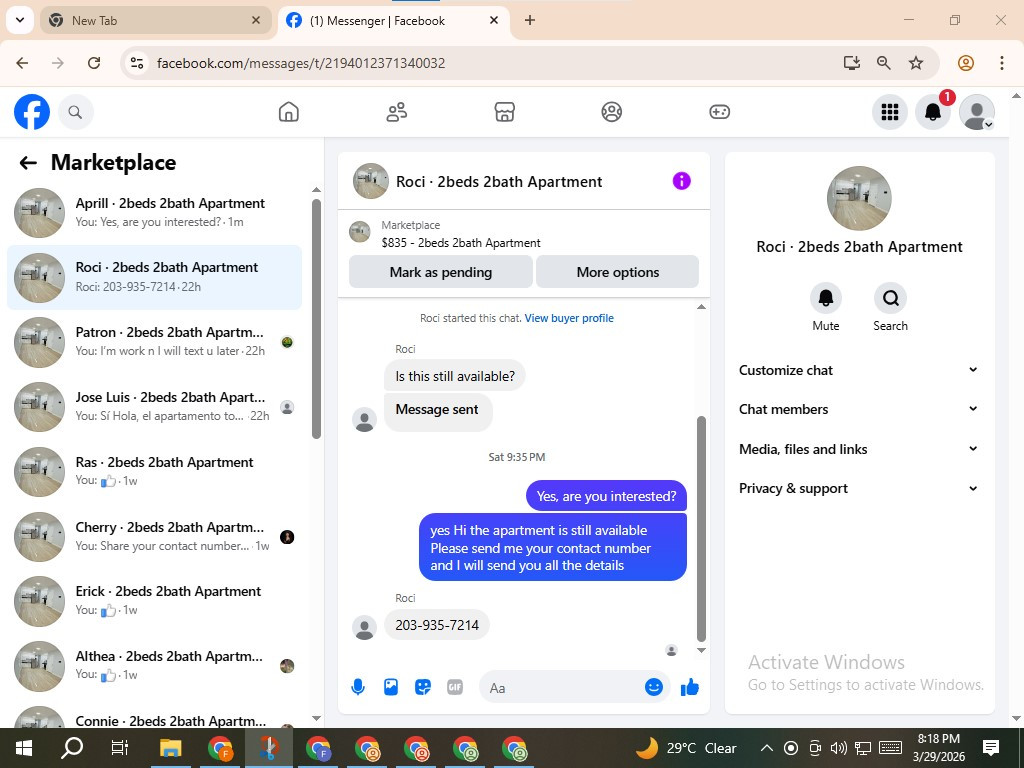The image size is (1024, 768).
Task: Go back using the Marketplace arrow
Action: tap(28, 163)
